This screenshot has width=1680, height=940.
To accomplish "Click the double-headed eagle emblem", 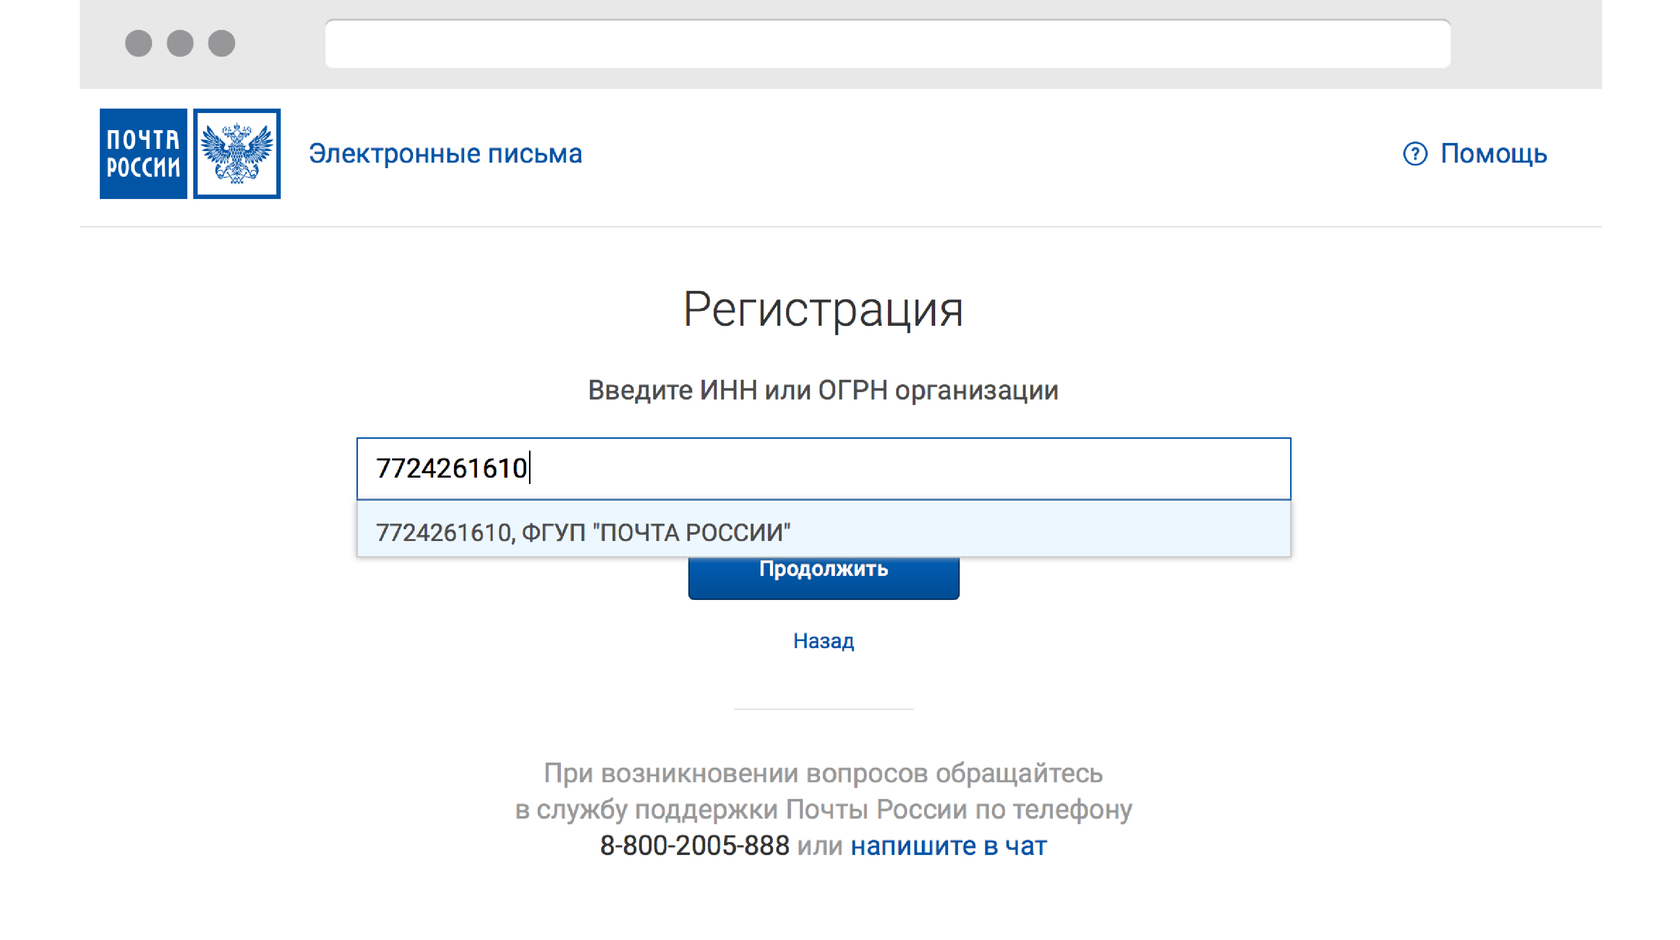I will (x=237, y=154).
